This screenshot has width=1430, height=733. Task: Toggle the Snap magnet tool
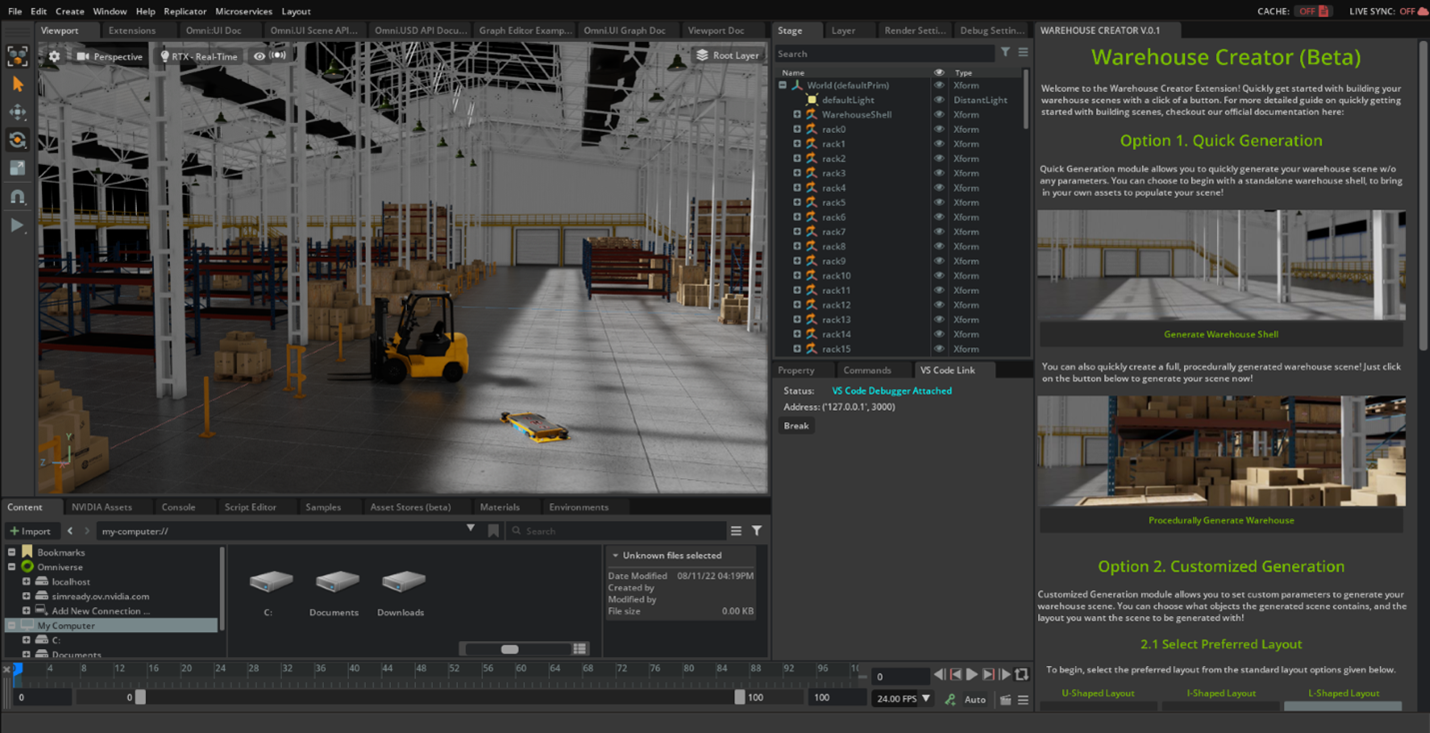pyautogui.click(x=17, y=196)
